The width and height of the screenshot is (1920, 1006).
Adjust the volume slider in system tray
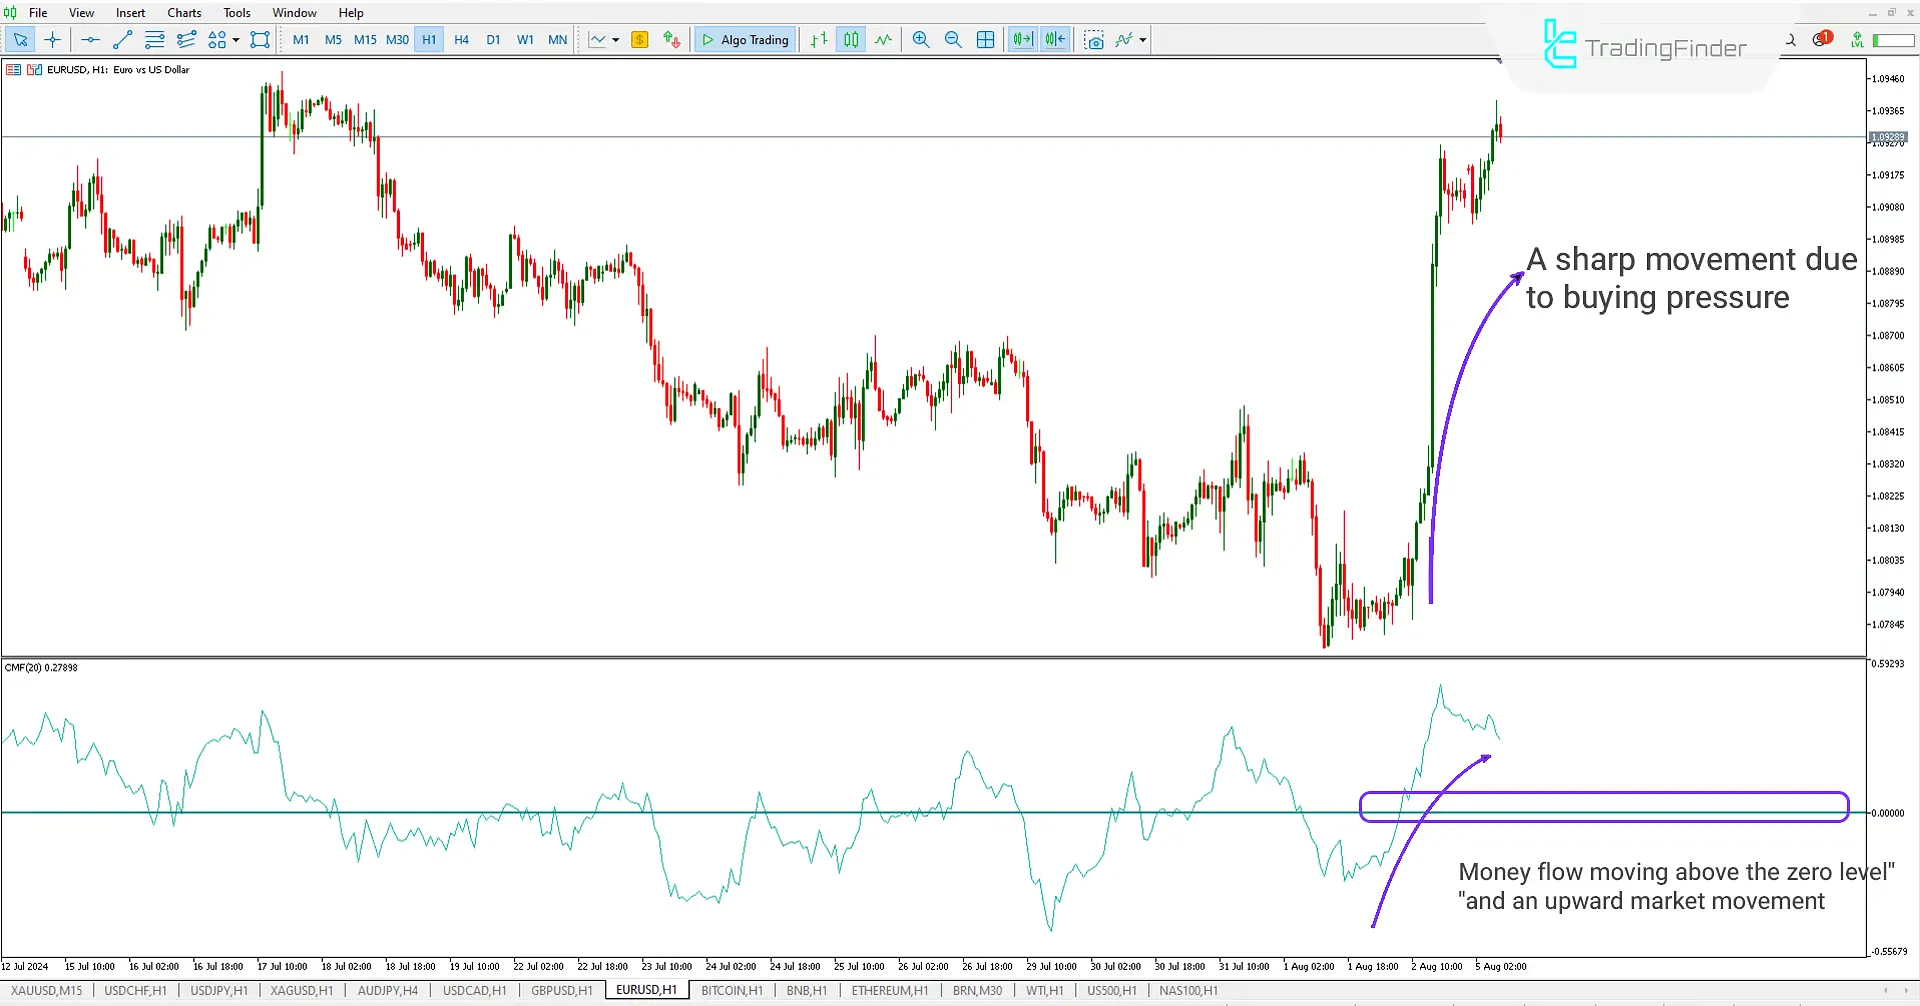coord(1893,40)
